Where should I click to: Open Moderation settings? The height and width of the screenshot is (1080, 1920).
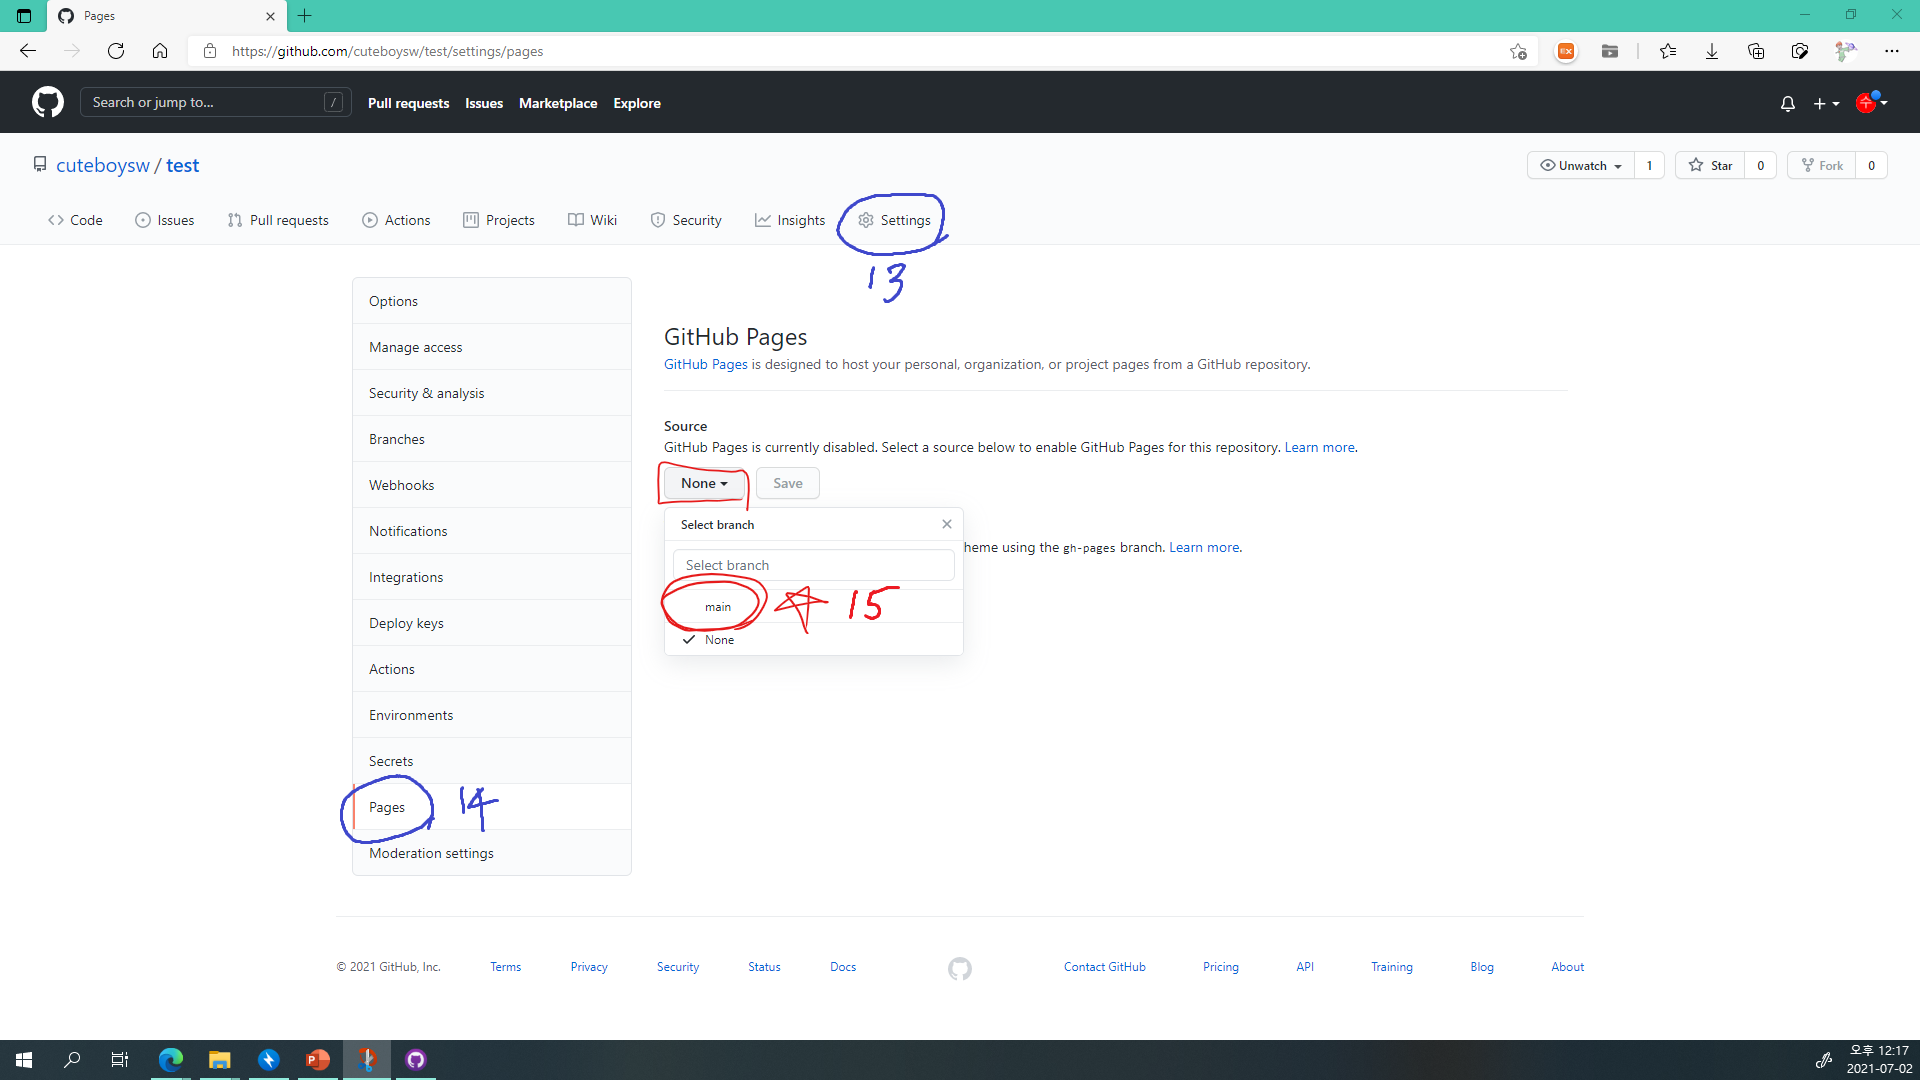pos(492,853)
